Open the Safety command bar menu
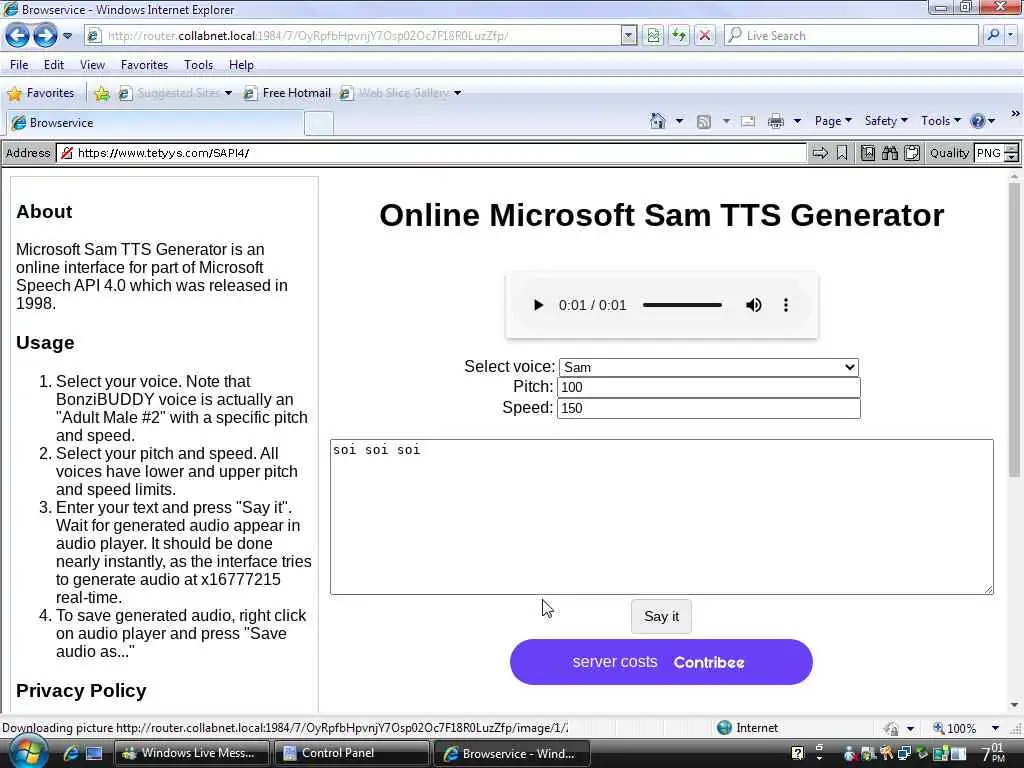The height and width of the screenshot is (768, 1024). (x=886, y=121)
